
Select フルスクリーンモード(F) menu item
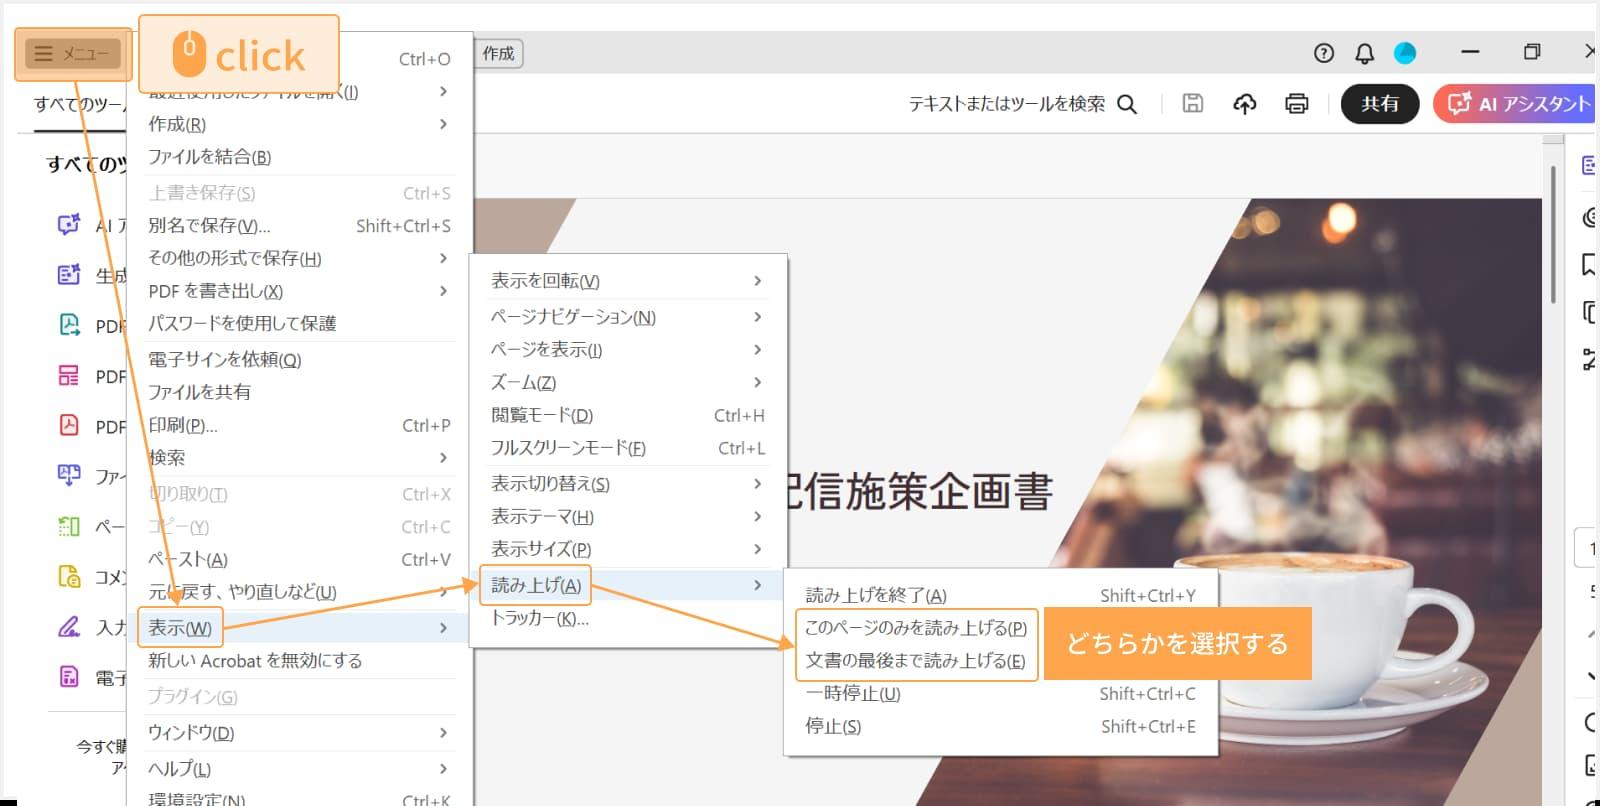628,448
